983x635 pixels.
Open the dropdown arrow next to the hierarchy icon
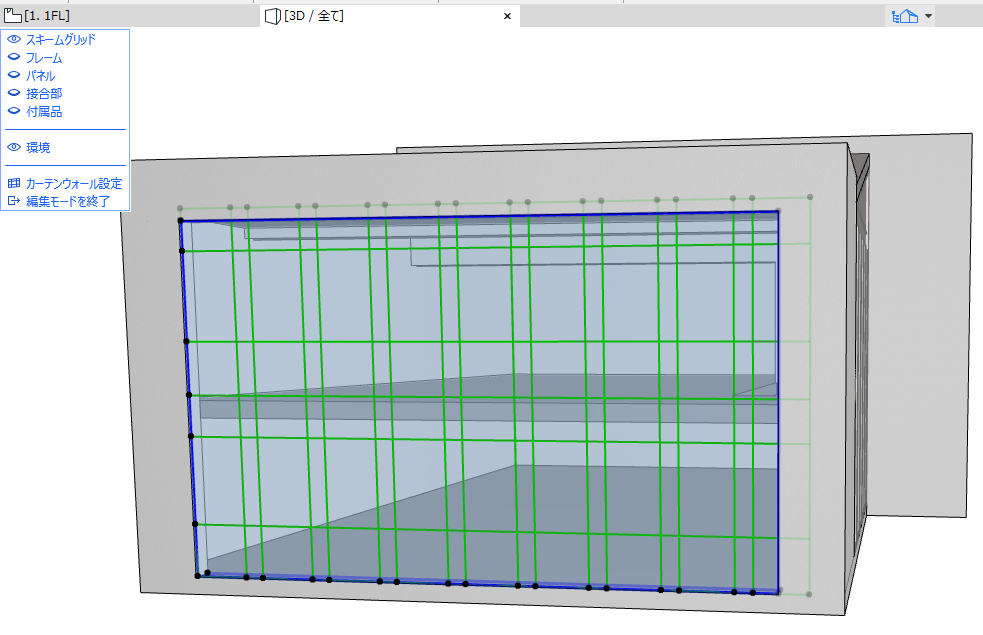[928, 15]
